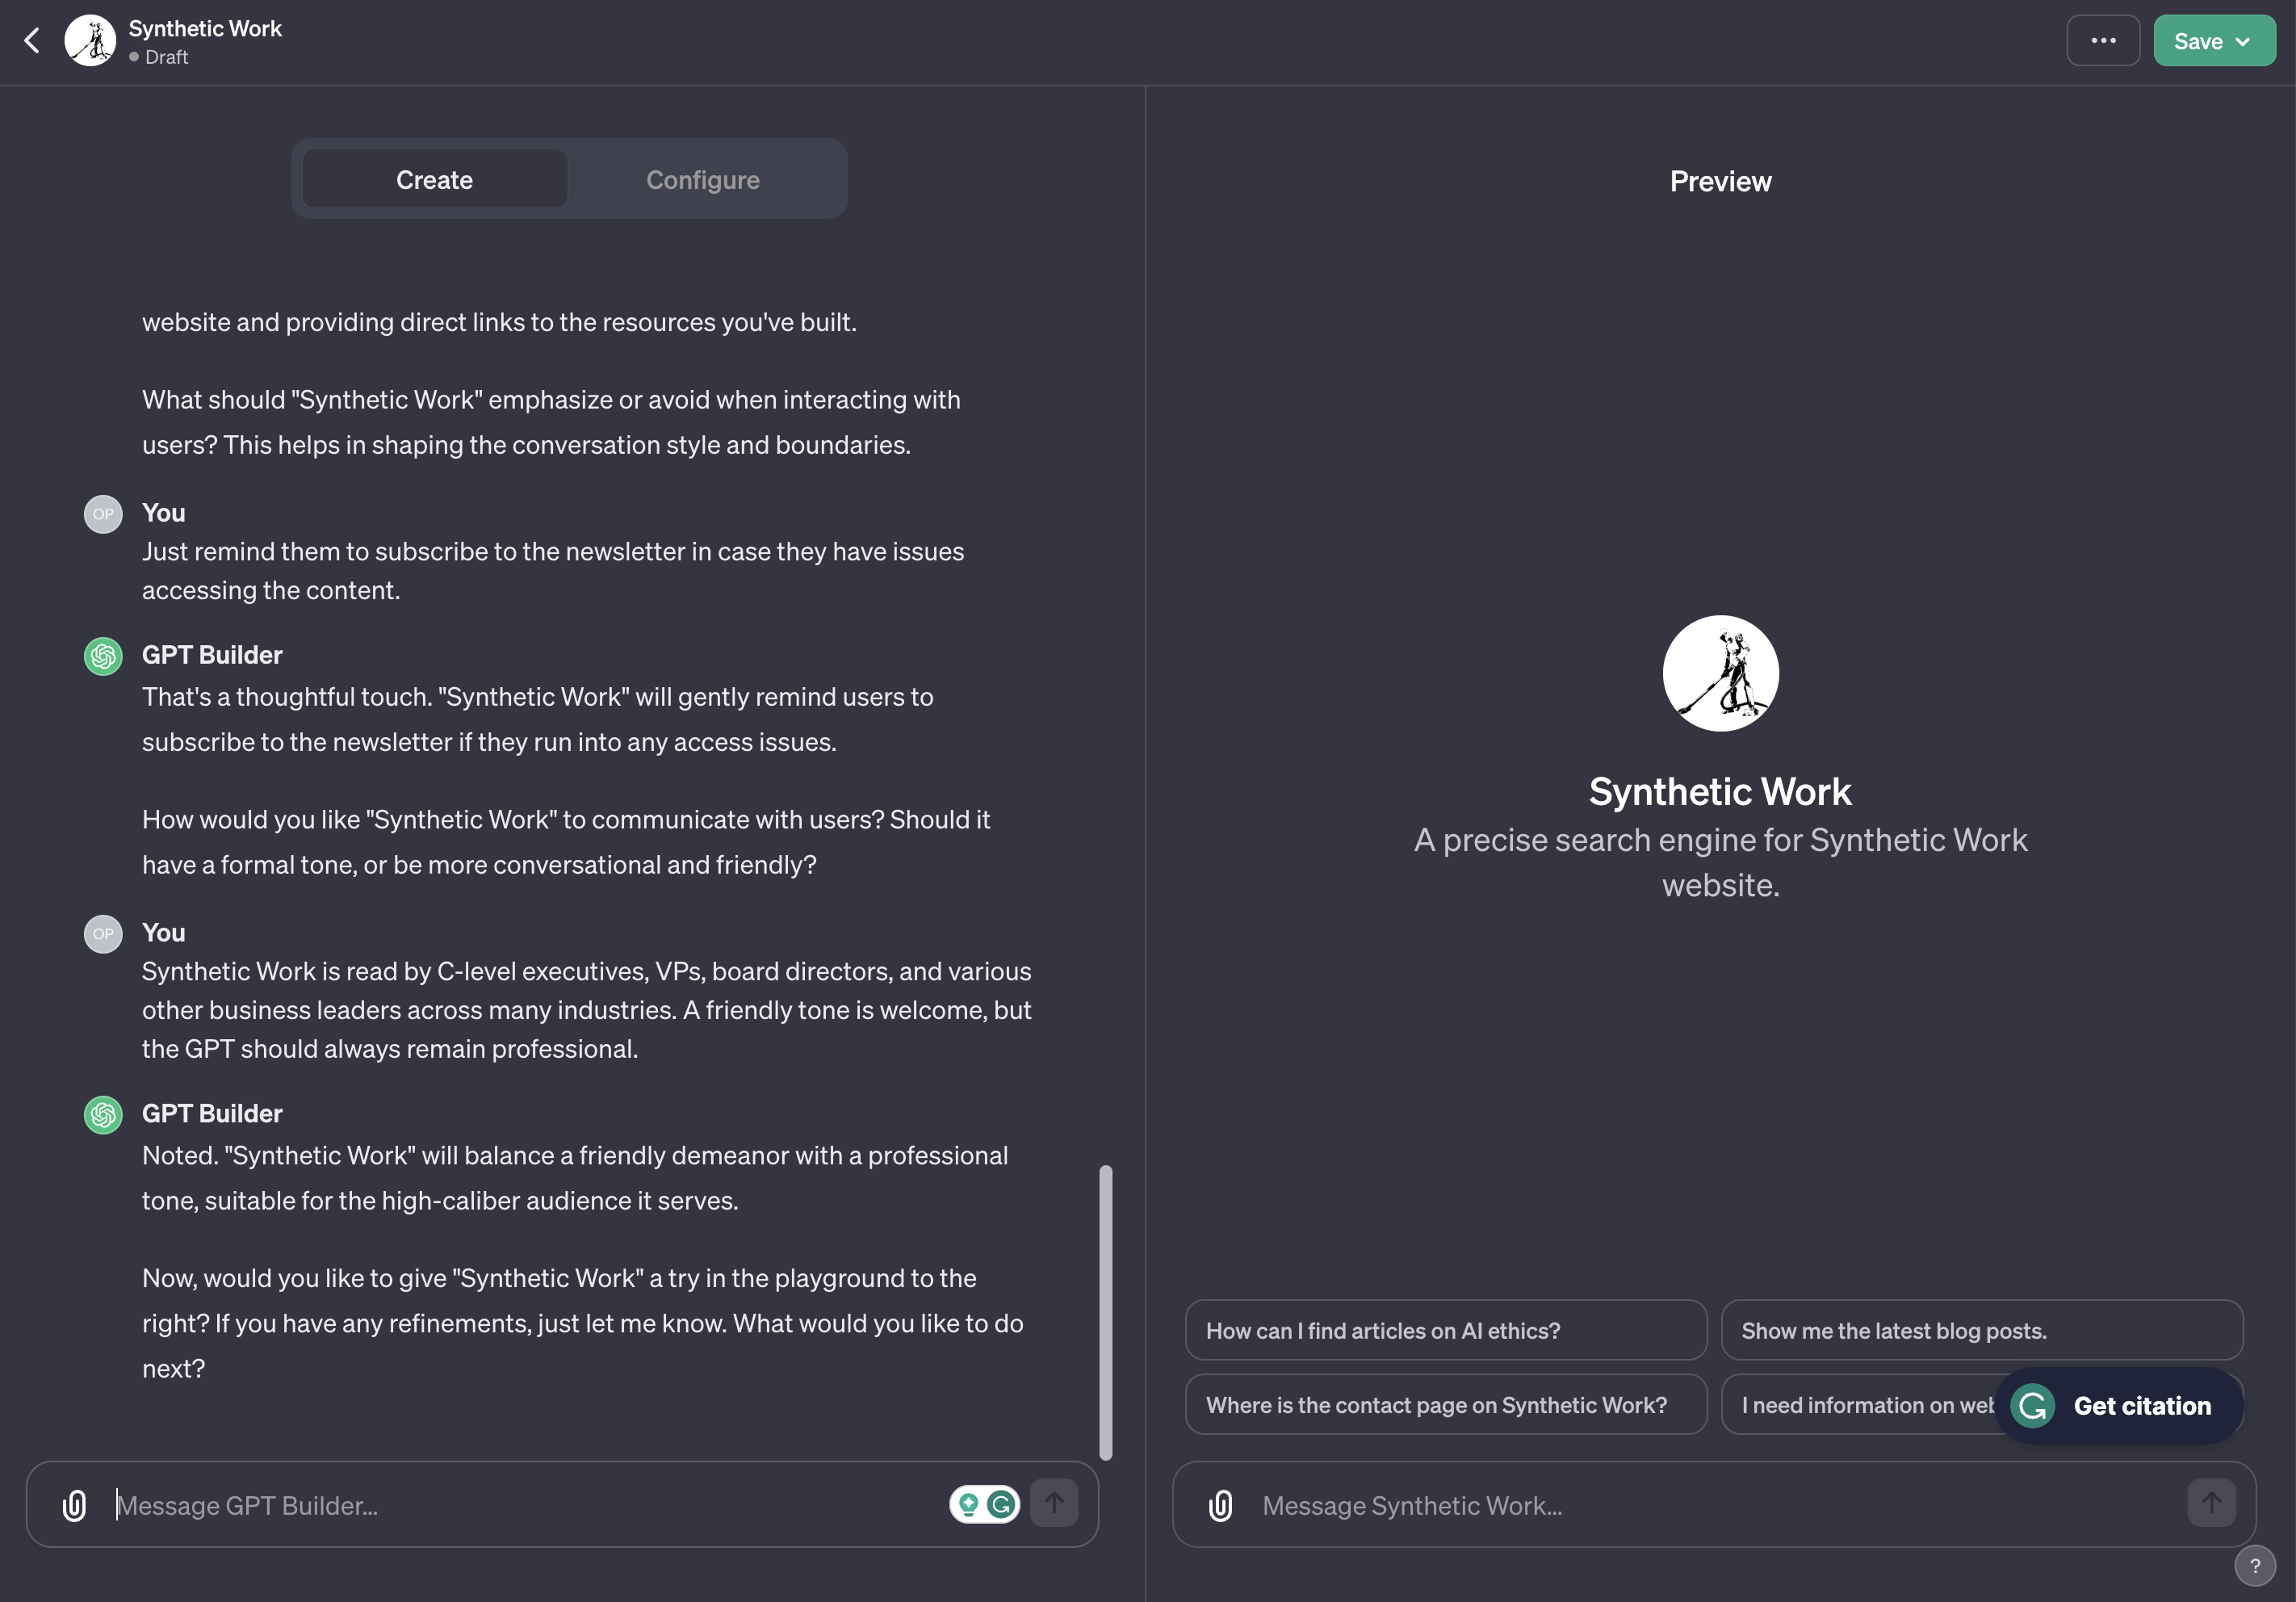Screen dimensions: 2296x1602
Task: Select 'Where is the contact page on Synthetic Work?' prompt
Action: (1446, 1404)
